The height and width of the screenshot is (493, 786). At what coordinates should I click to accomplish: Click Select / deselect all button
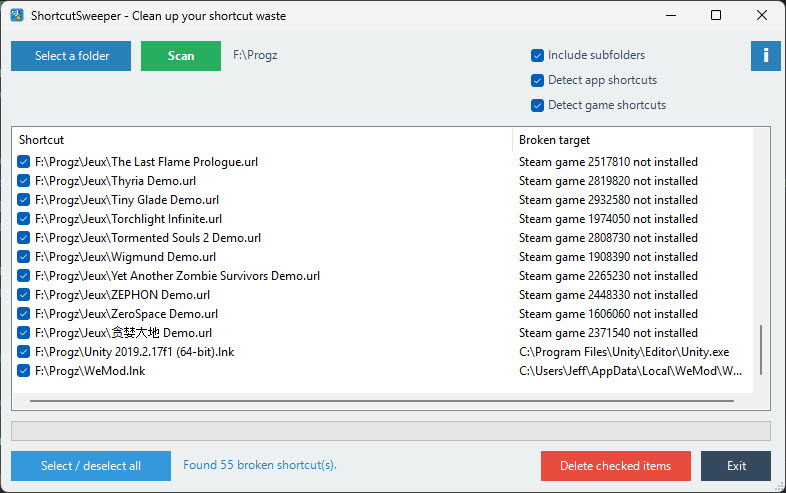pos(91,466)
